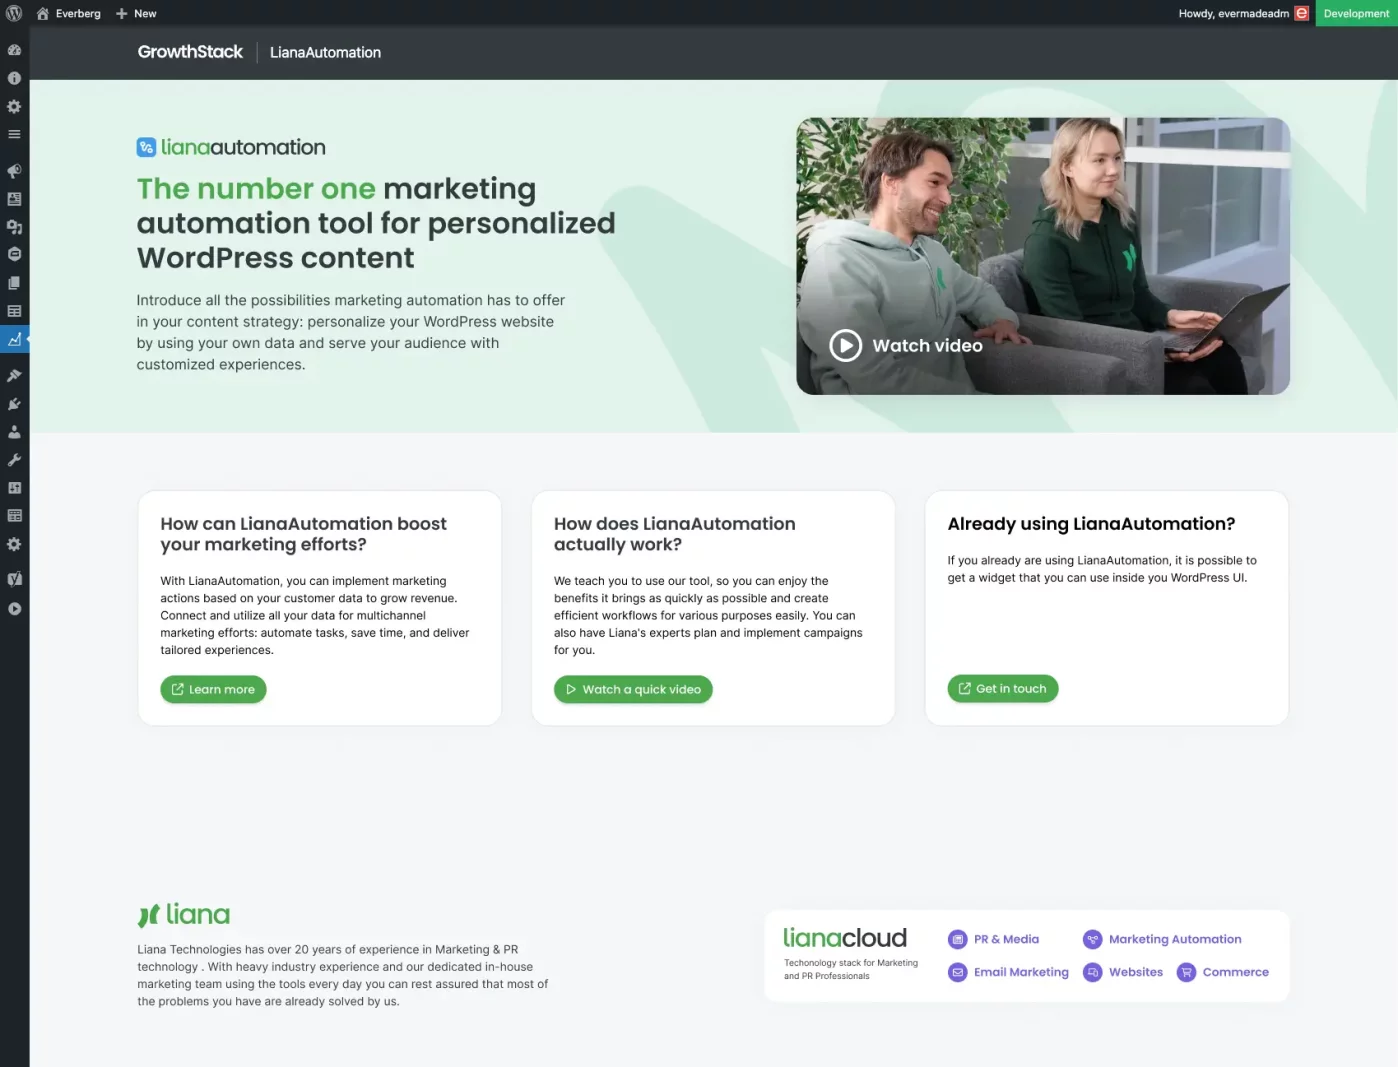Click the Yoast SEO icon in sidebar
The image size is (1398, 1067).
click(x=14, y=578)
